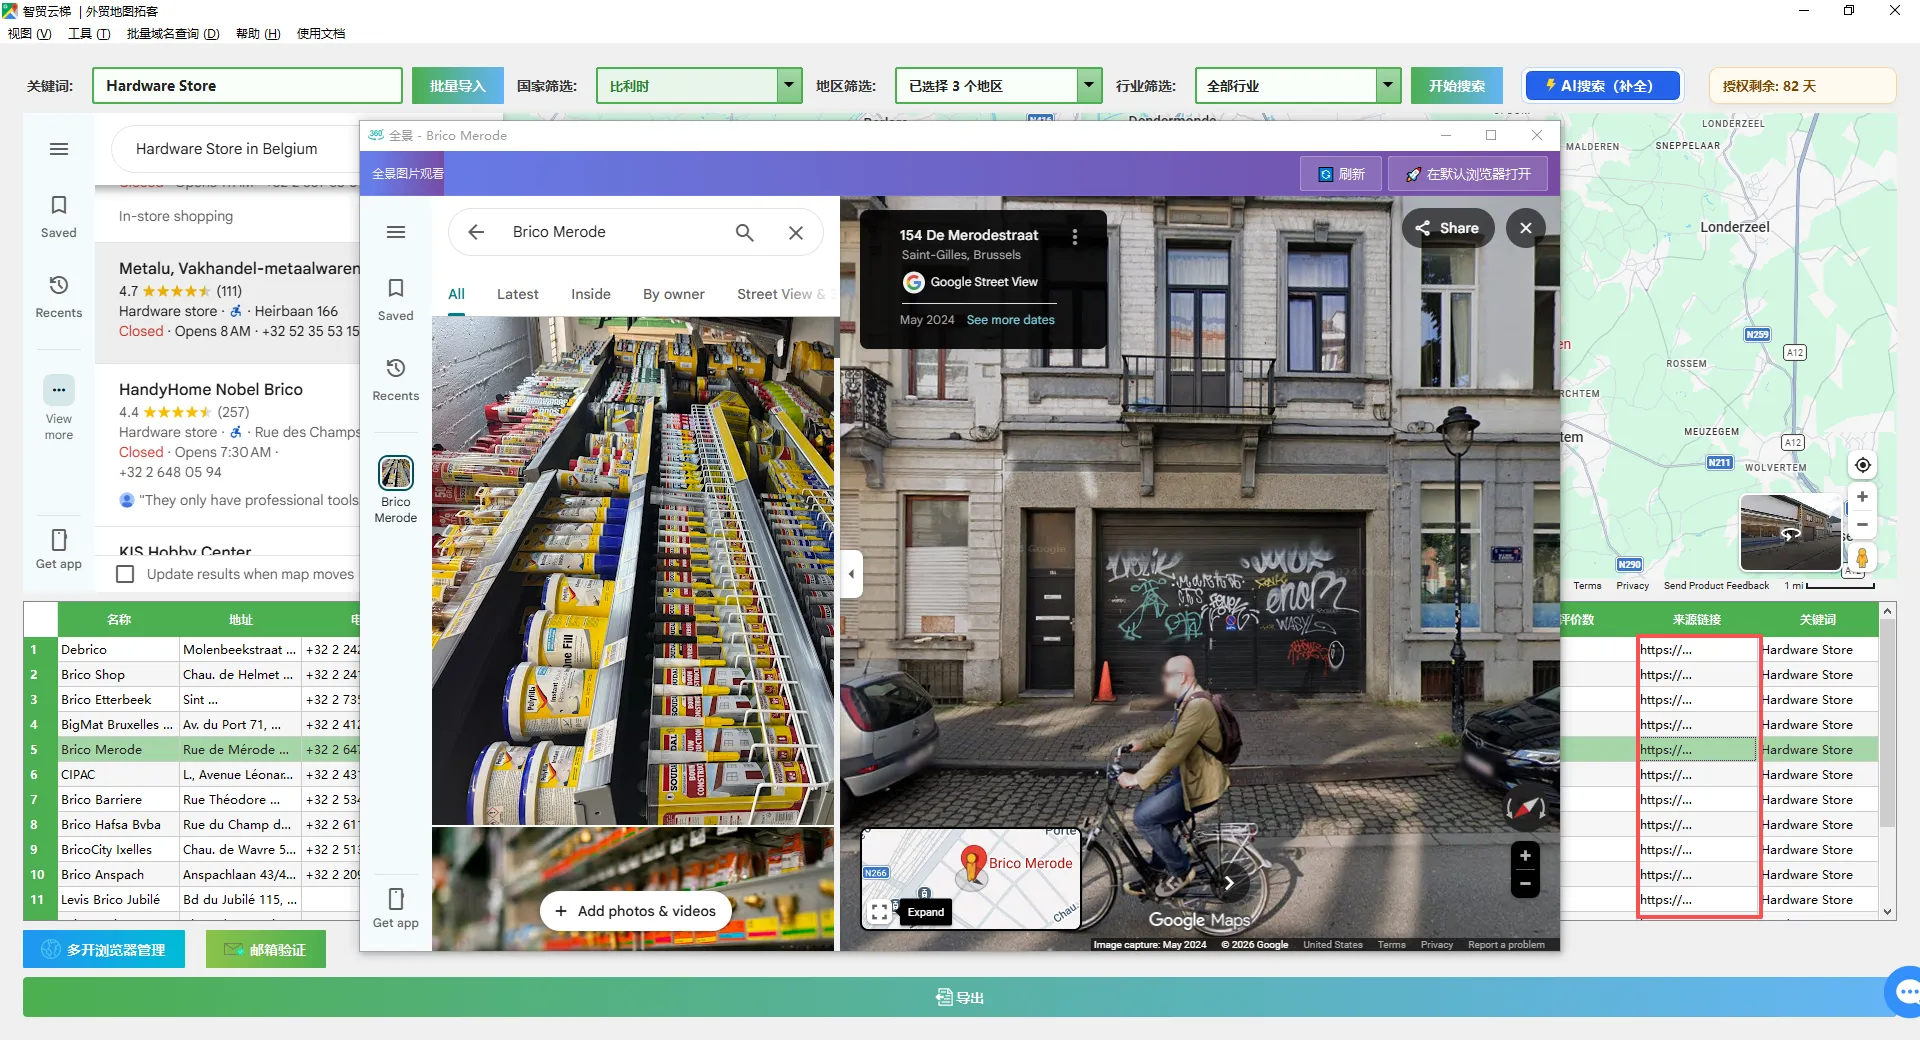Click the green 导出 export bar
The image size is (1920, 1040).
point(960,997)
